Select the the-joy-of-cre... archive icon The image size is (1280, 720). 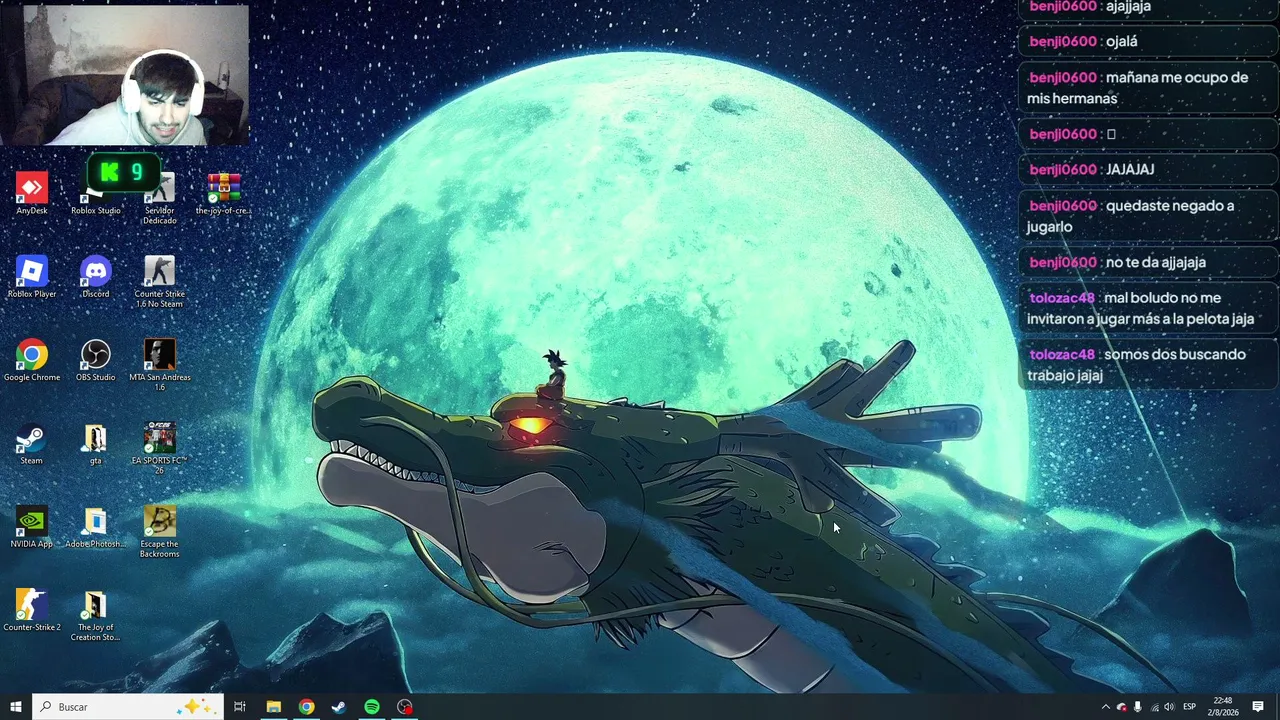[x=223, y=193]
